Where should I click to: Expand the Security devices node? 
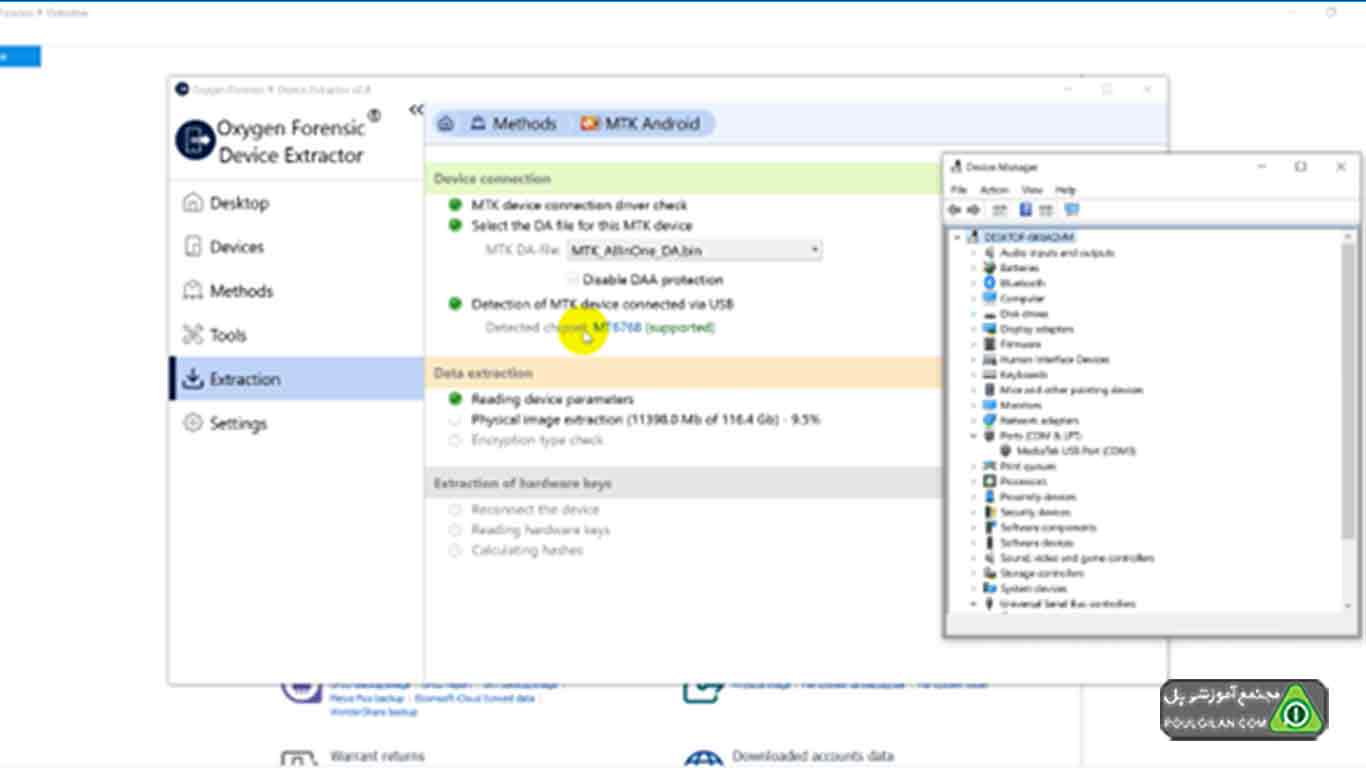[x=973, y=512]
